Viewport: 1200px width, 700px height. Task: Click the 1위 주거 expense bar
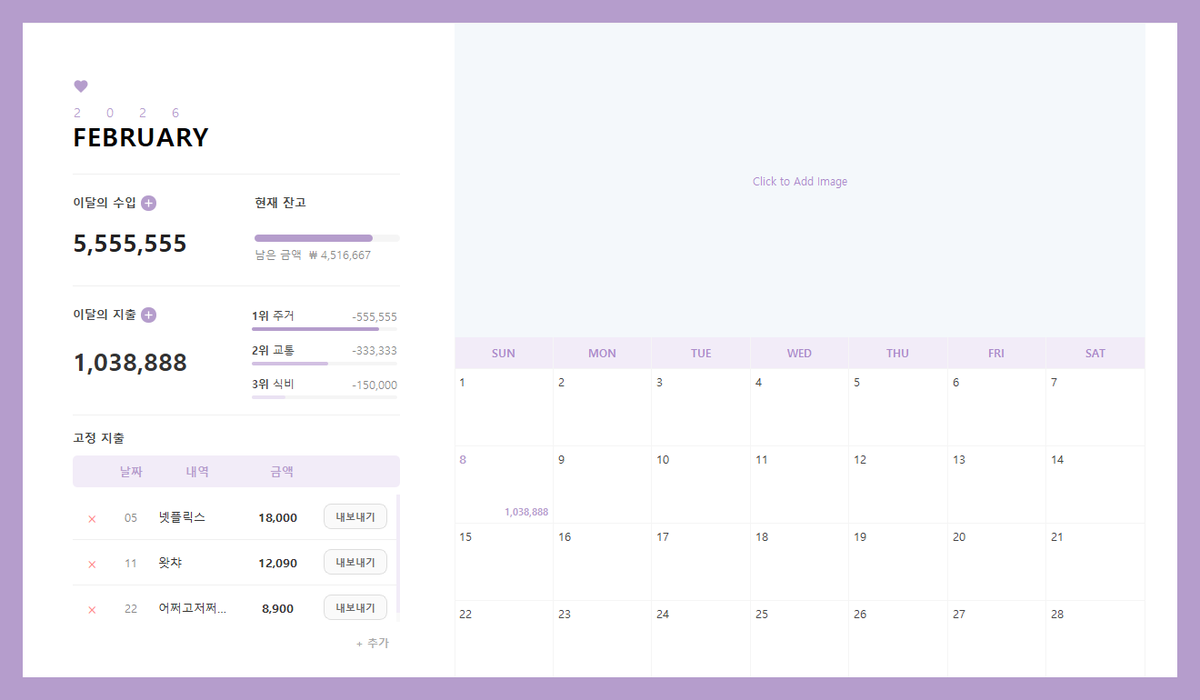[x=324, y=328]
